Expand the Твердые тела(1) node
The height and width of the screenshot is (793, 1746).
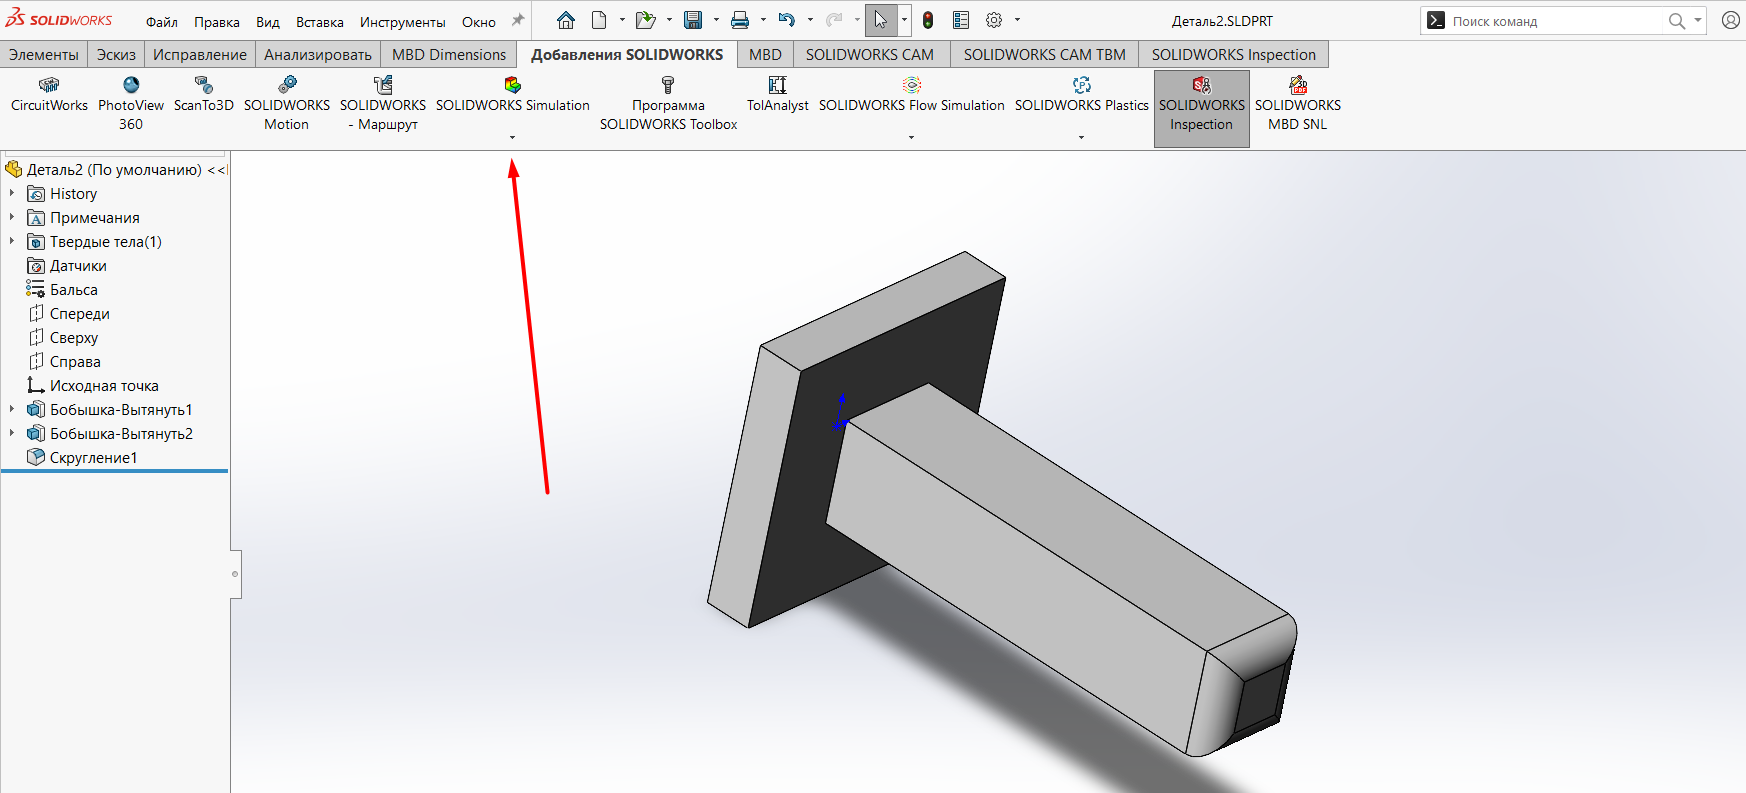click(x=12, y=241)
